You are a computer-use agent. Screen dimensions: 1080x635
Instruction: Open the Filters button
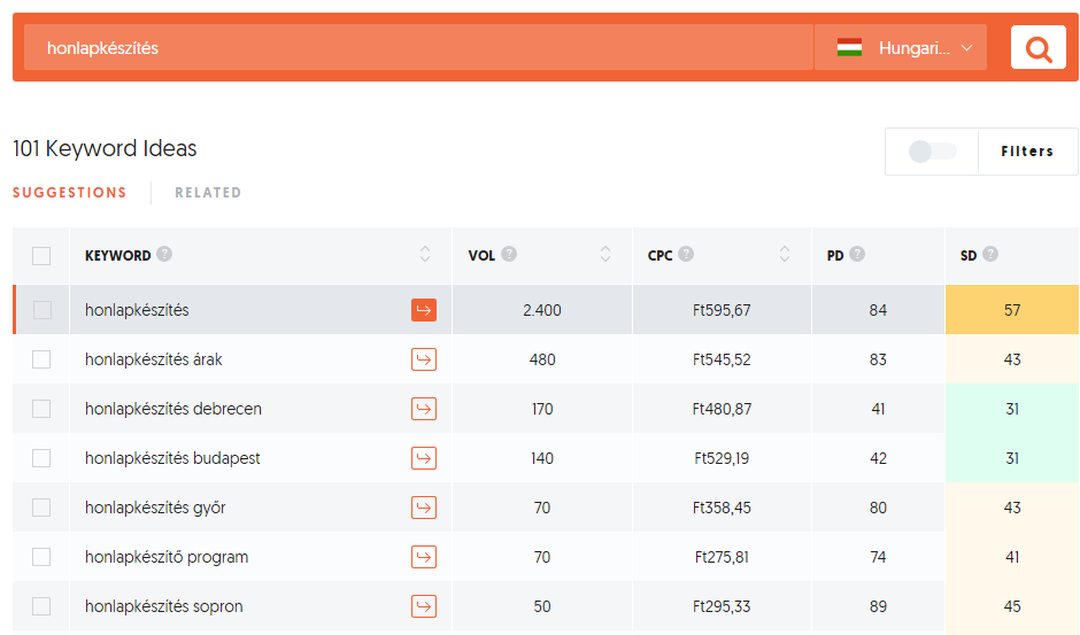point(1028,152)
